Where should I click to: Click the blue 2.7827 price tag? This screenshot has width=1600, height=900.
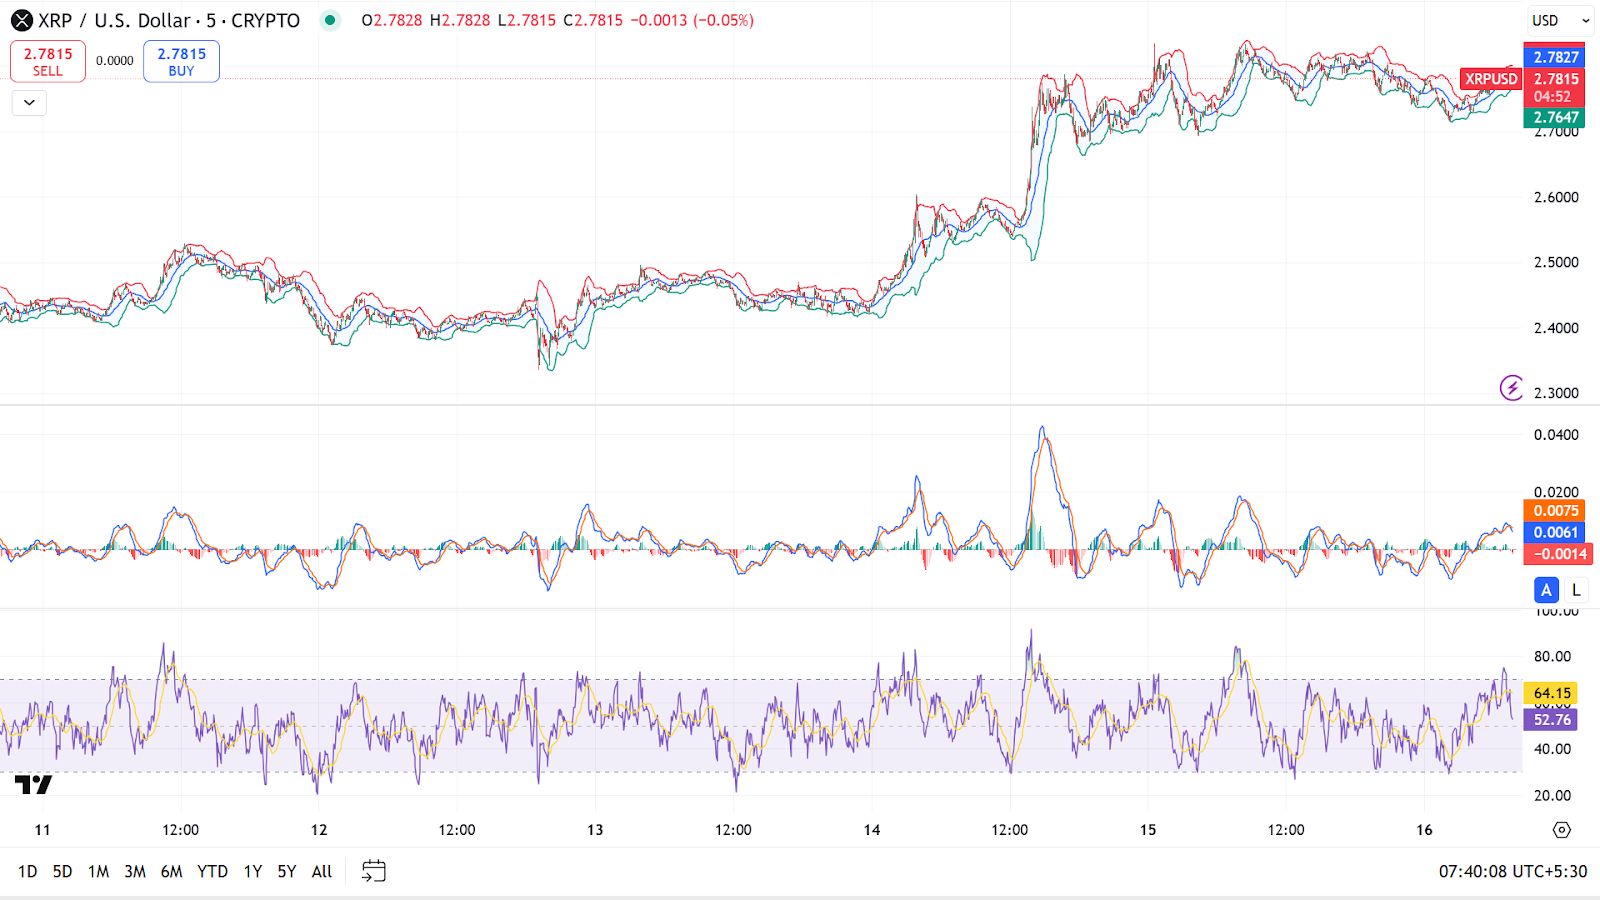coord(1555,57)
